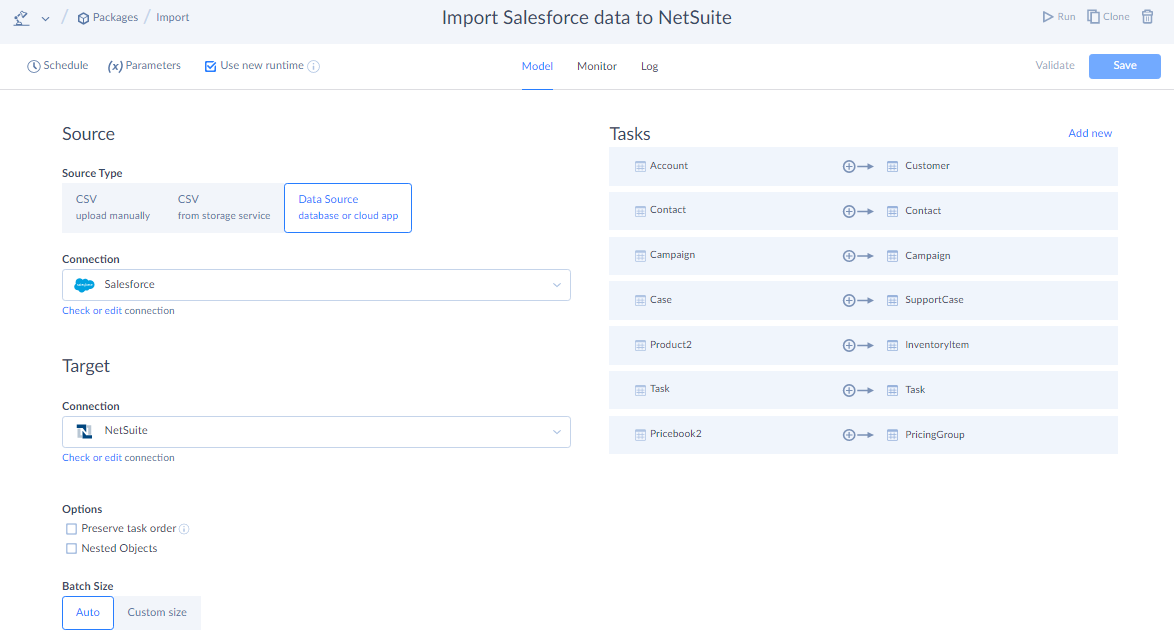Click the package title Import Salesforce data to NetSuite
This screenshot has width=1174, height=643.
click(586, 17)
